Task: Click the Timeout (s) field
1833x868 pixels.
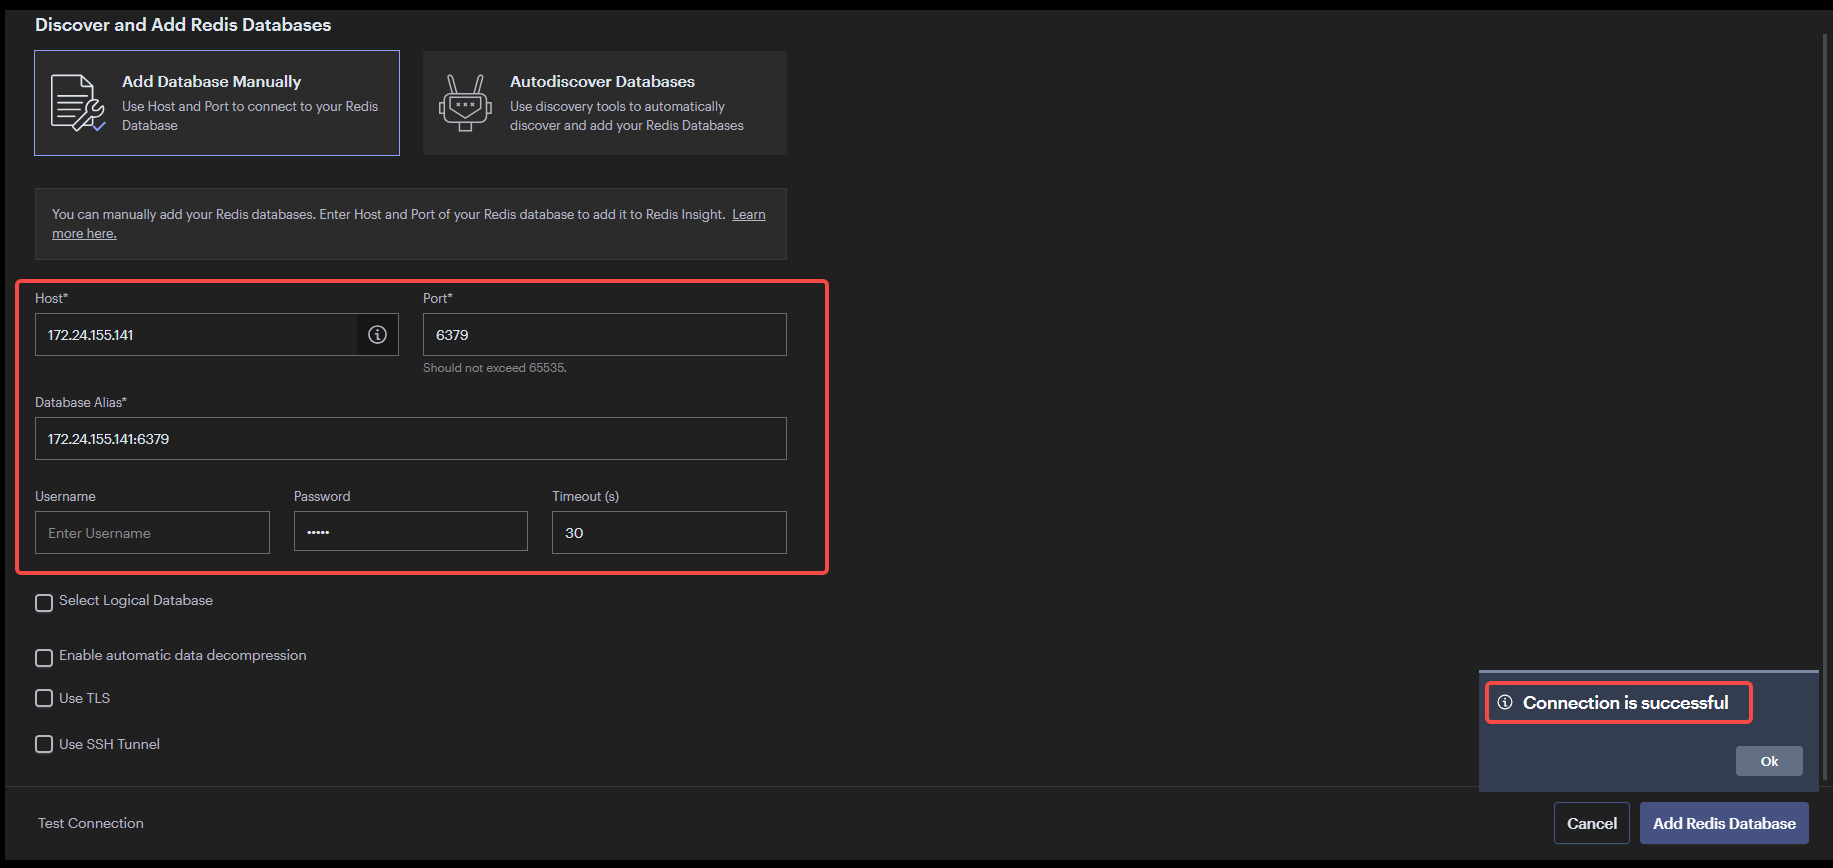Action: 668,533
